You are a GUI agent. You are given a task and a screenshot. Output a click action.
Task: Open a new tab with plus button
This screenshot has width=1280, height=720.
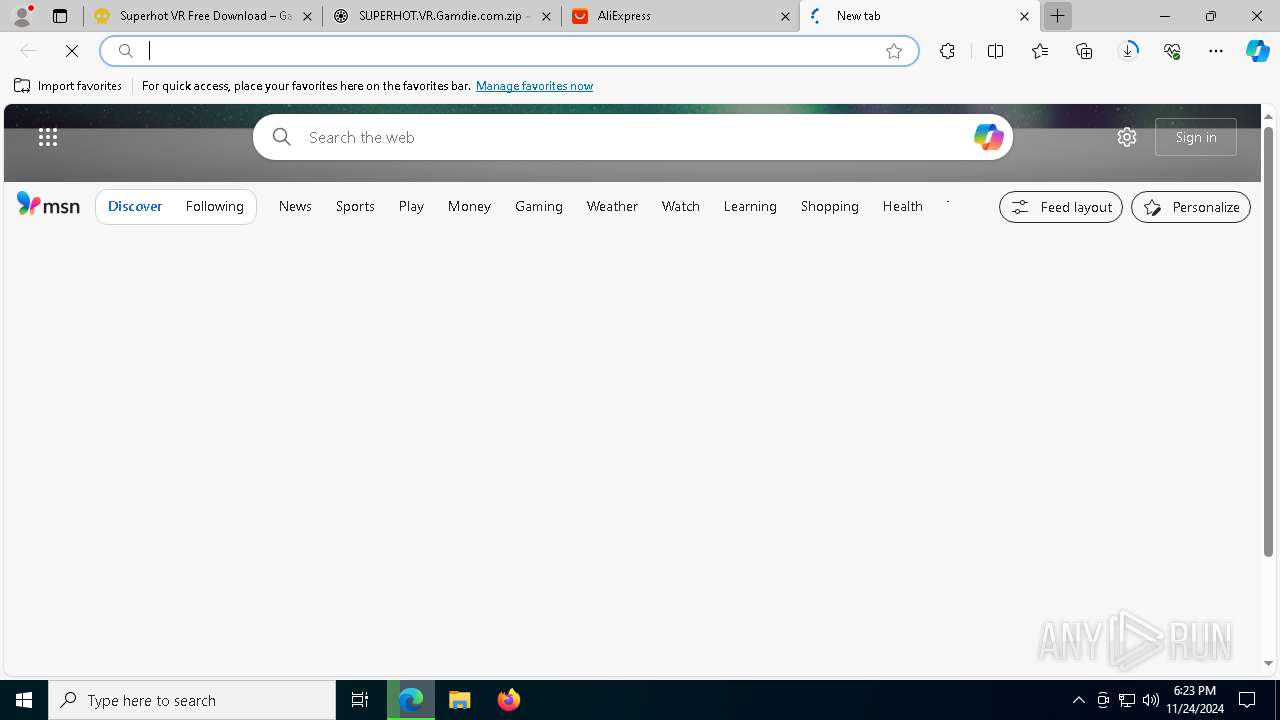[1057, 16]
